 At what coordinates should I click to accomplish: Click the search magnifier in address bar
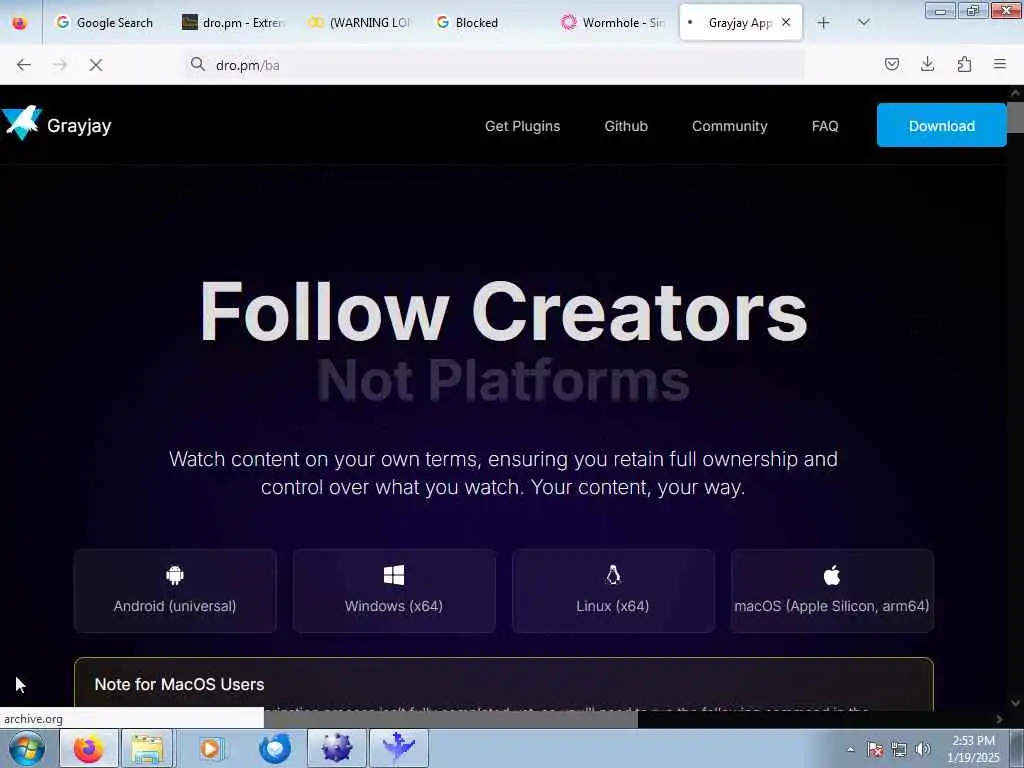[198, 64]
